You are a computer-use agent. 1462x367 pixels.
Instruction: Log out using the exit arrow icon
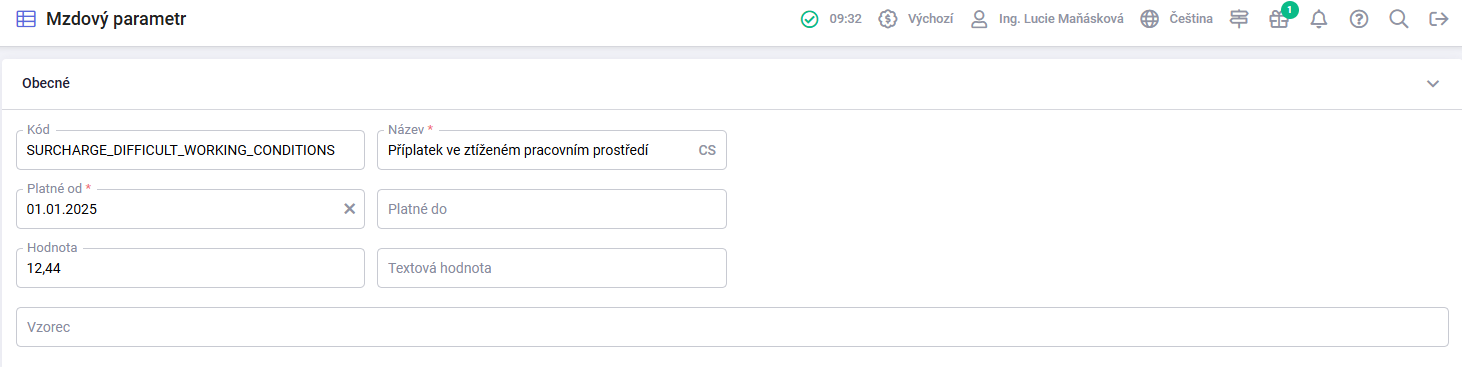(x=1439, y=19)
